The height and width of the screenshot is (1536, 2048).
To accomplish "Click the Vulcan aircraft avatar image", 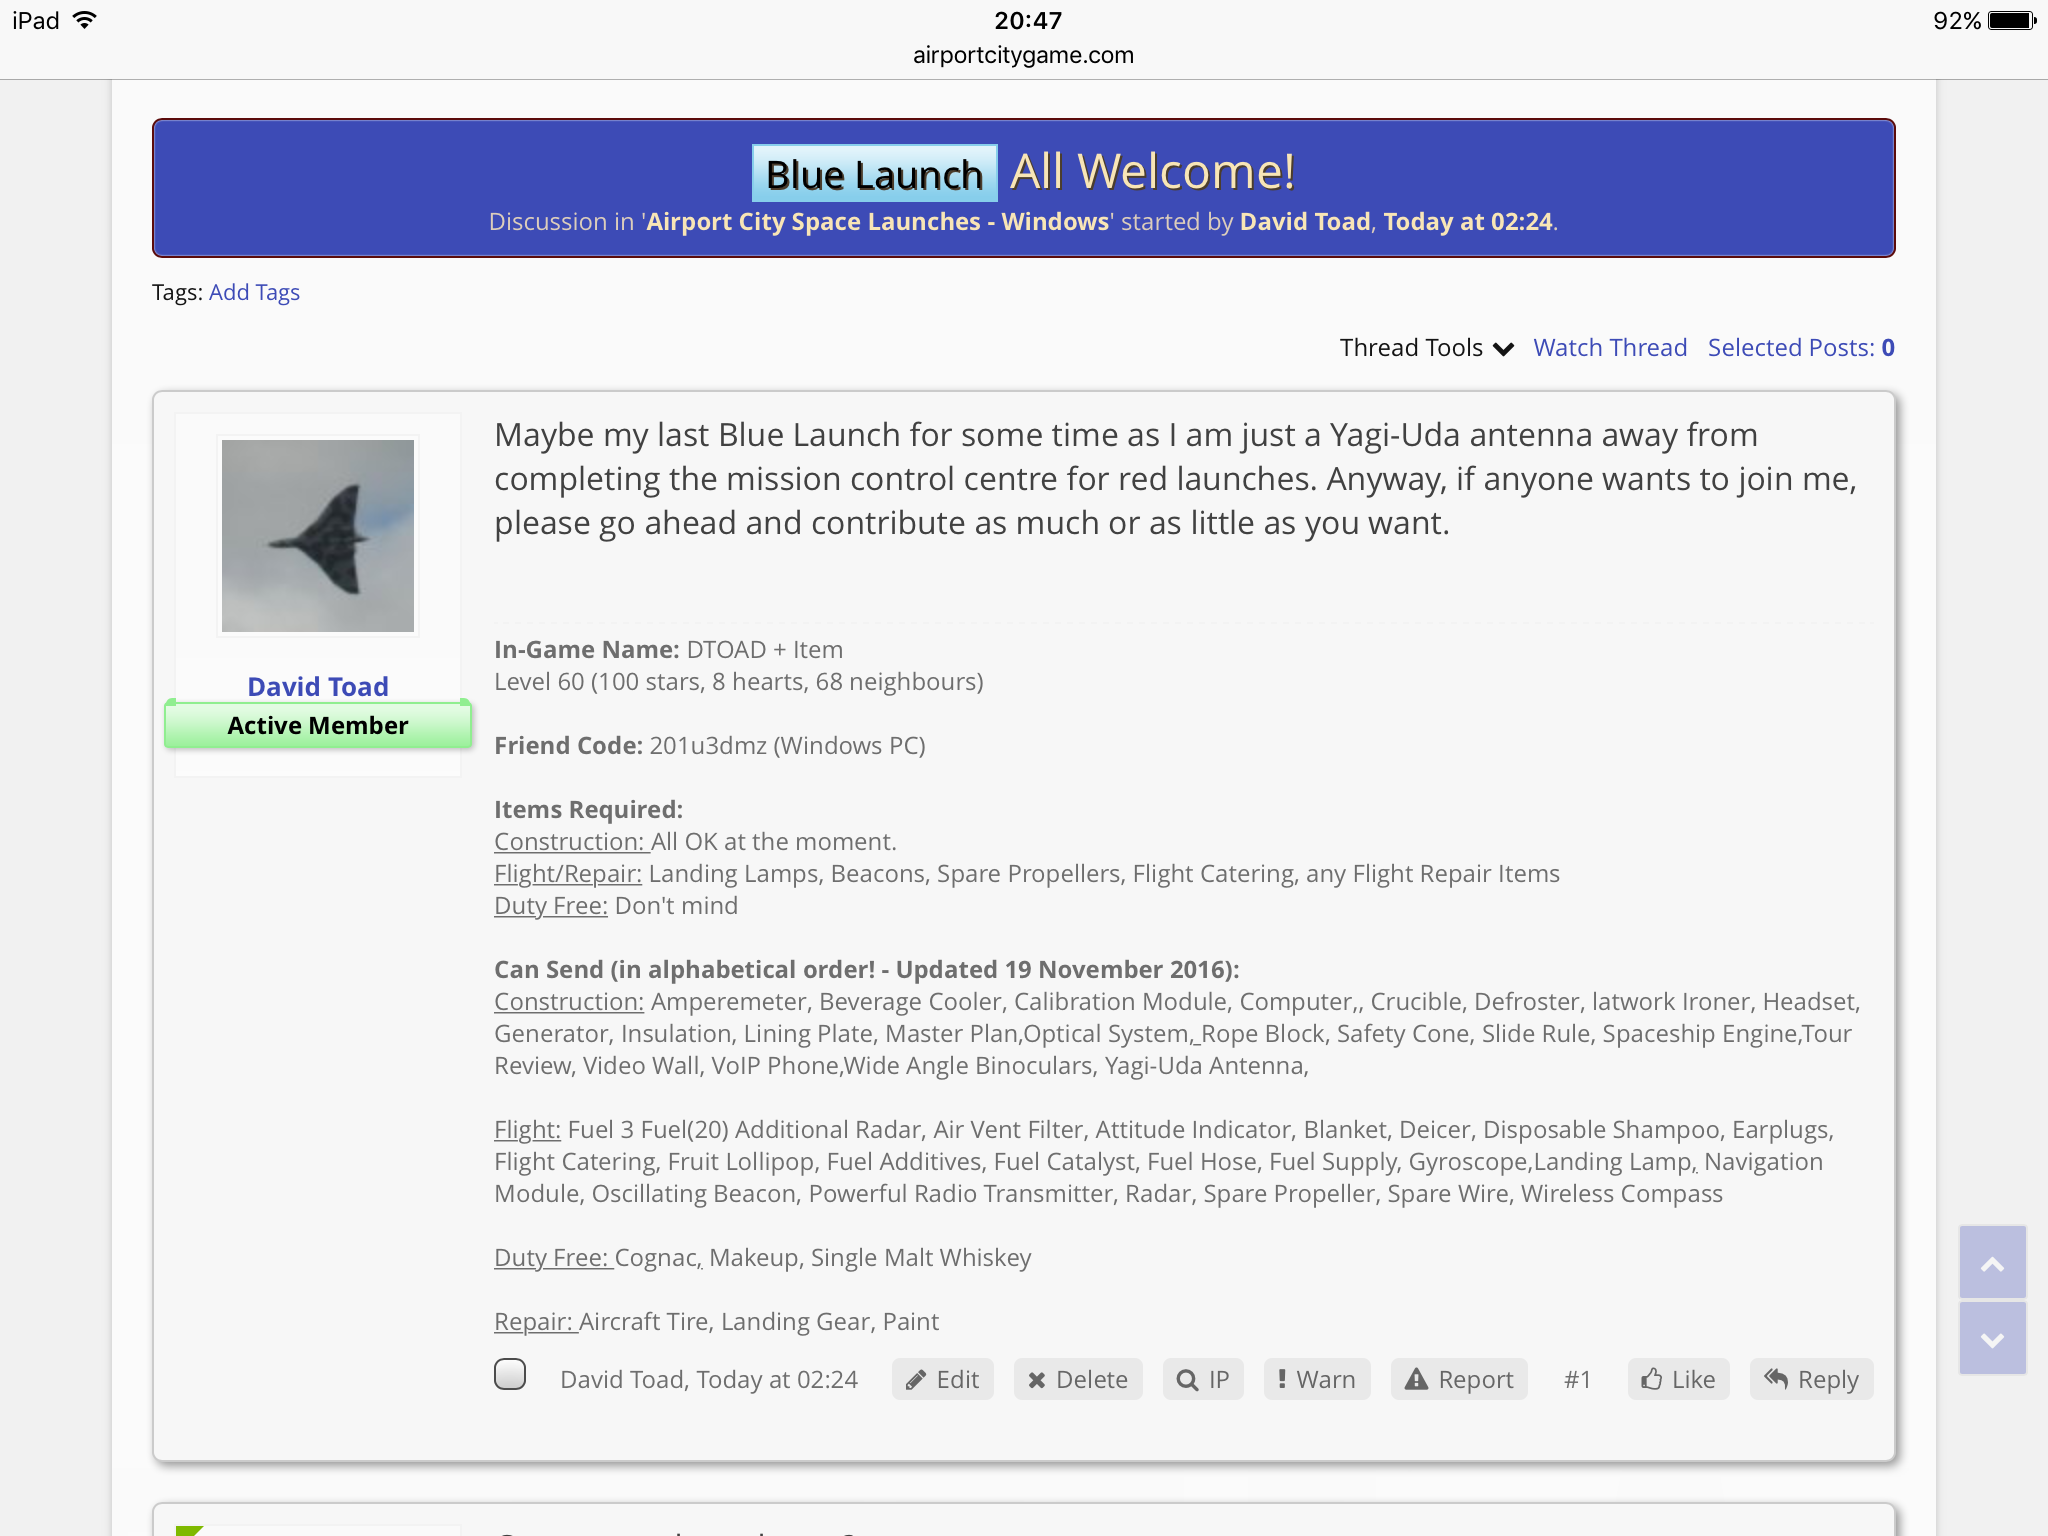I will pos(318,536).
